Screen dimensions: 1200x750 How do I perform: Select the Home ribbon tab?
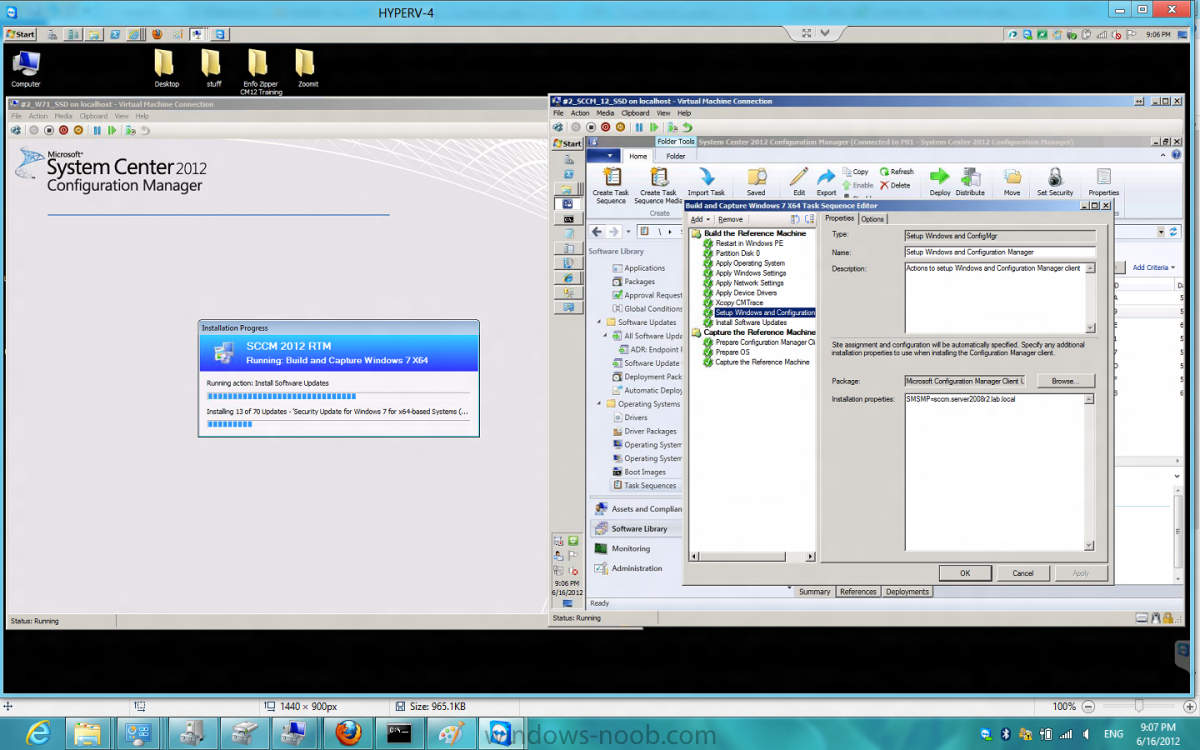tap(638, 156)
